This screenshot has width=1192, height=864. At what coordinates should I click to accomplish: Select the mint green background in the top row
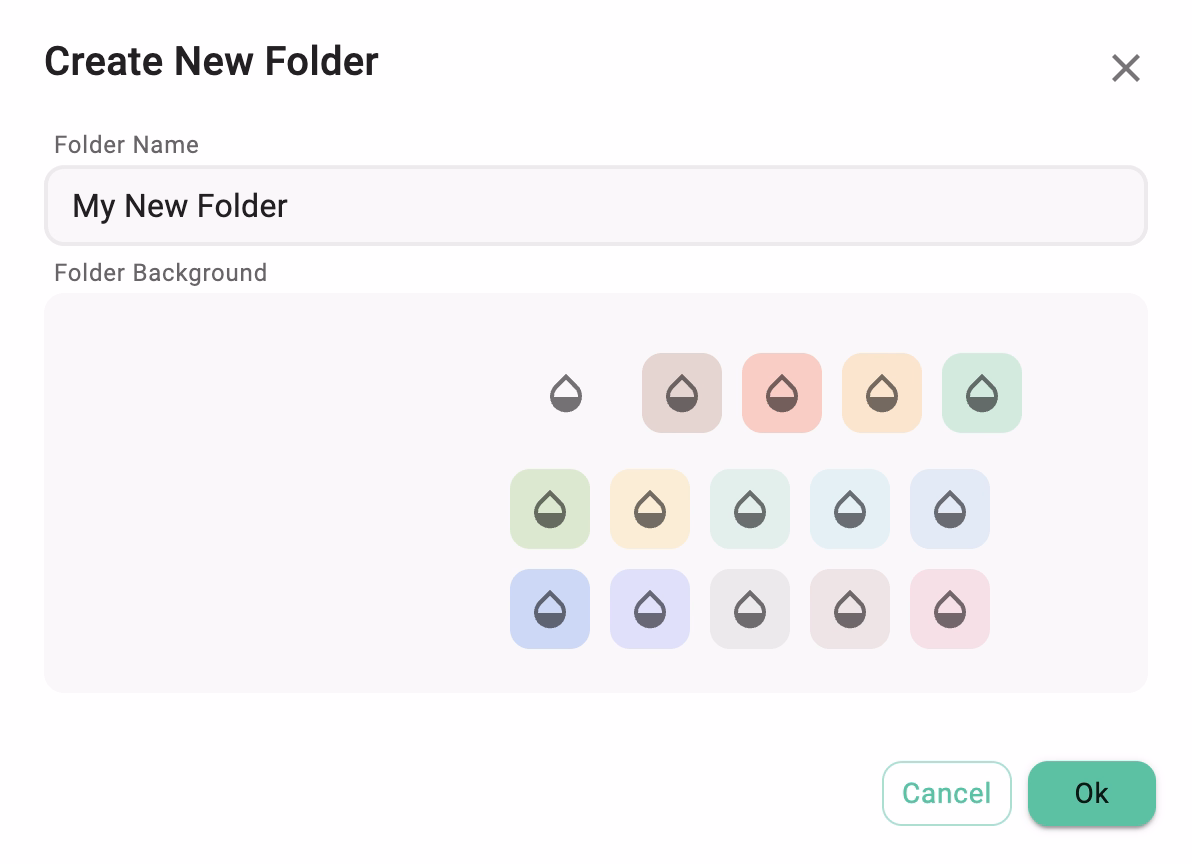pos(982,393)
